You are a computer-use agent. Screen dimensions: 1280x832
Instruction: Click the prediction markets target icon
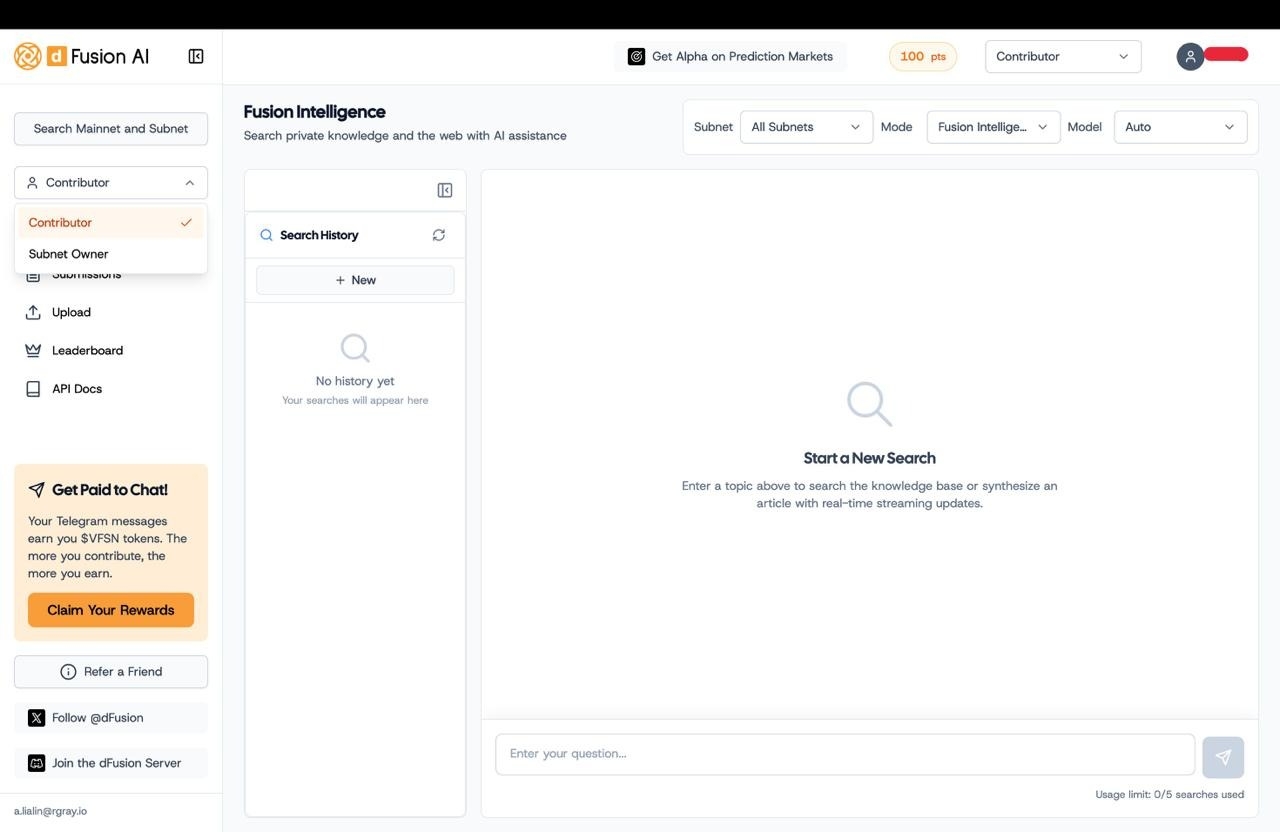coord(636,56)
